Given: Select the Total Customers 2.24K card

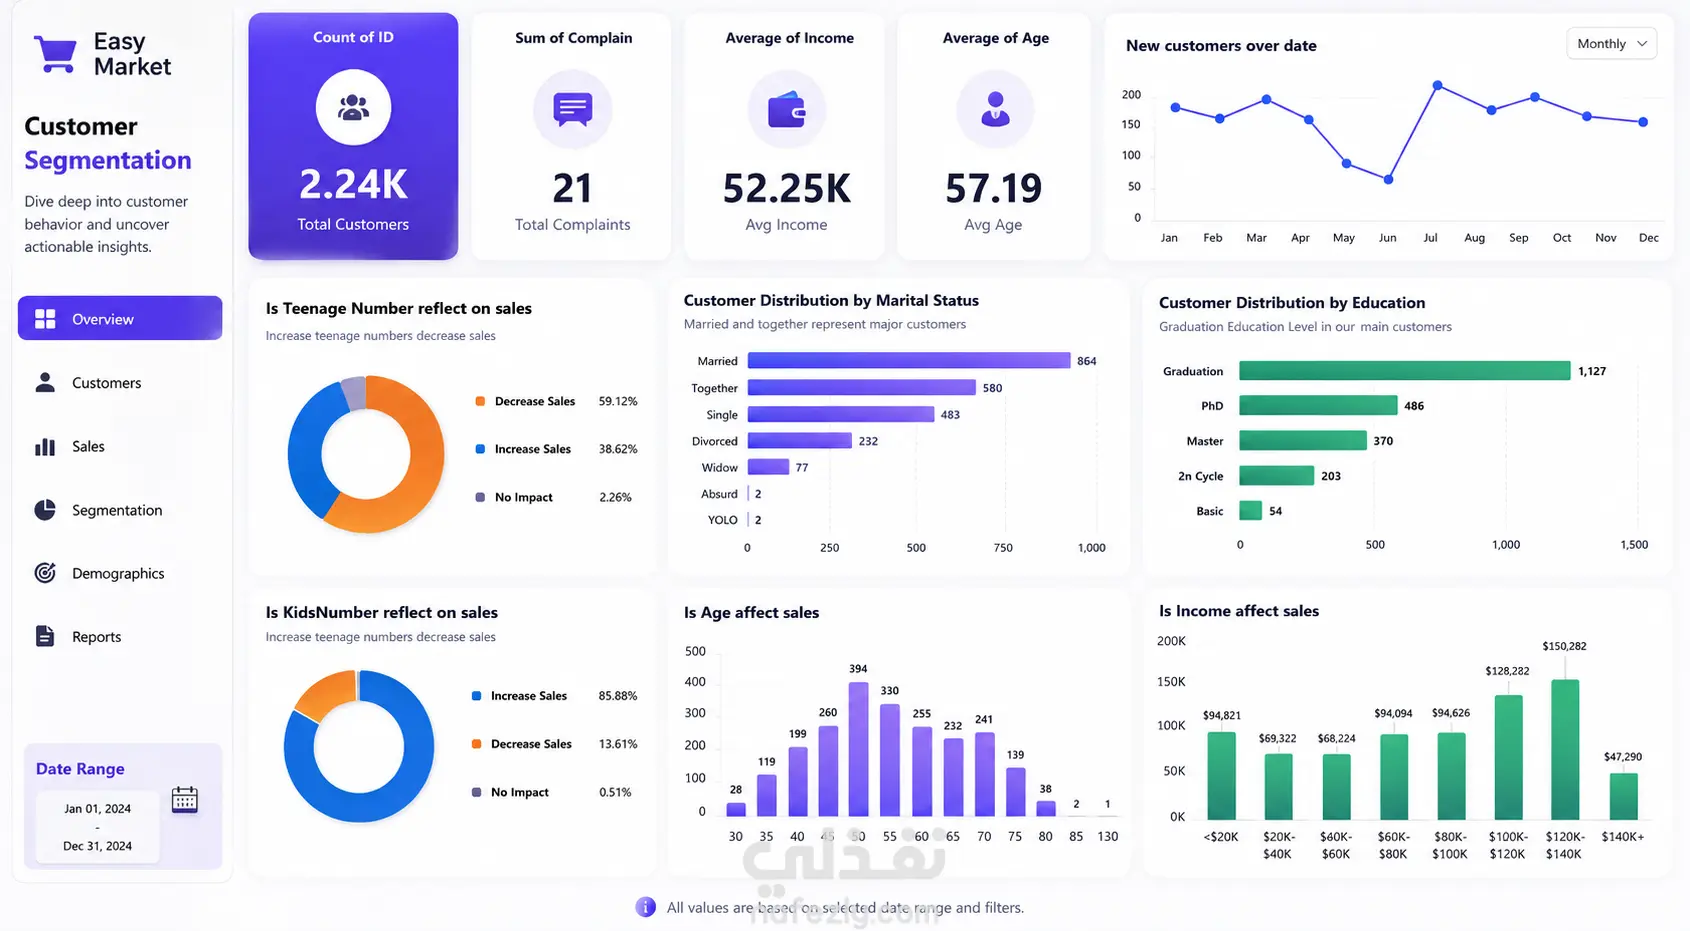Looking at the screenshot, I should point(353,136).
